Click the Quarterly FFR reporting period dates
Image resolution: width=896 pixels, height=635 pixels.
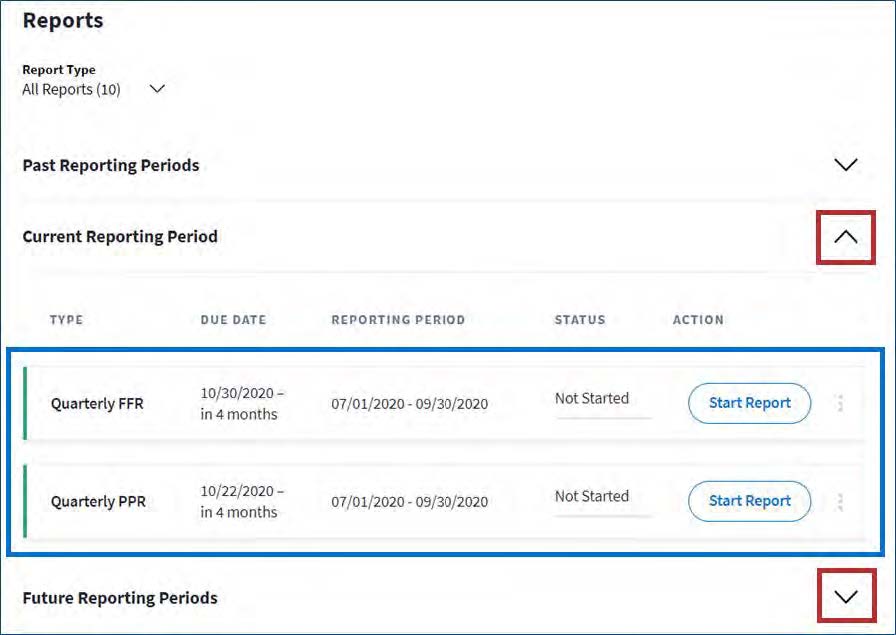(409, 404)
